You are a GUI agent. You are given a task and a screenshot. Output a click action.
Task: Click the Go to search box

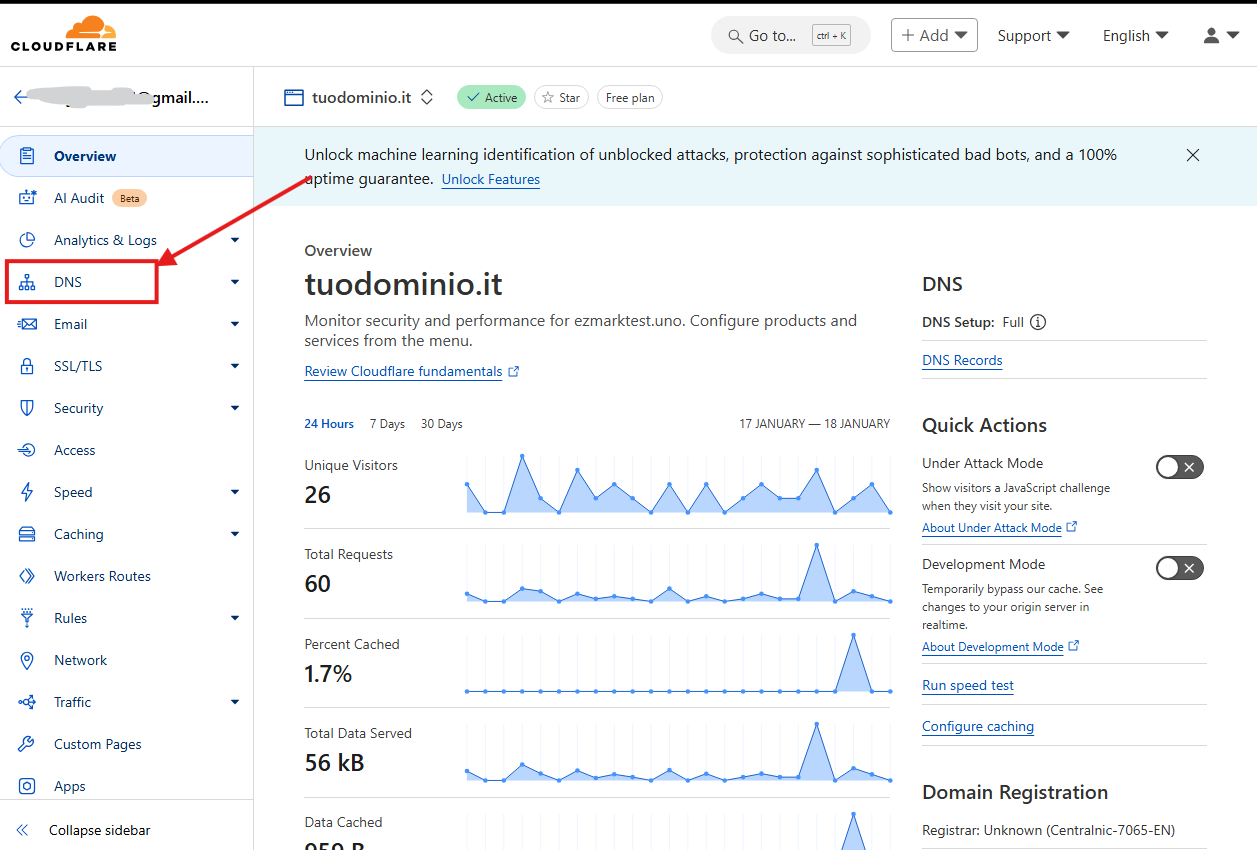click(x=791, y=35)
